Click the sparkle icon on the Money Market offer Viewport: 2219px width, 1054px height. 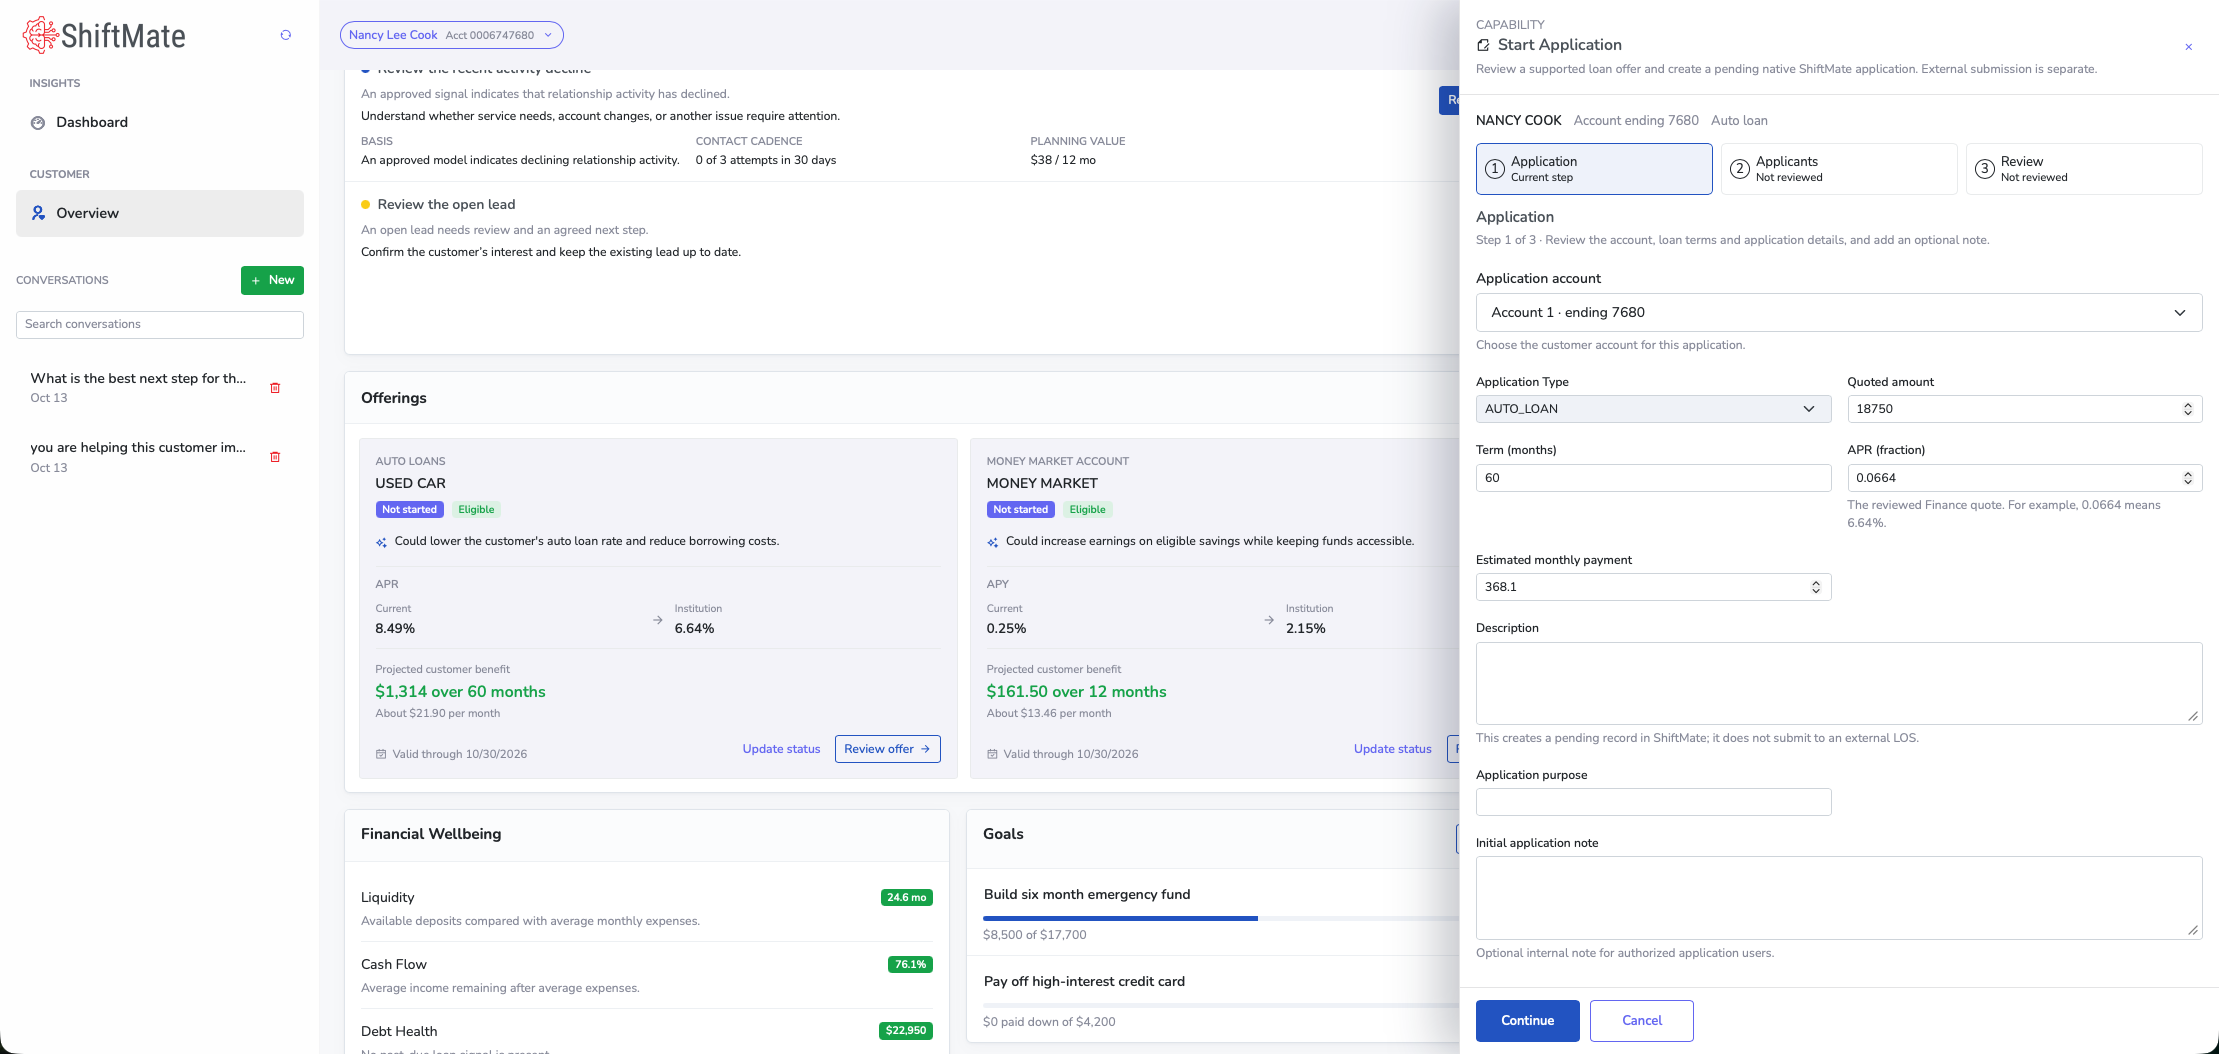tap(992, 542)
